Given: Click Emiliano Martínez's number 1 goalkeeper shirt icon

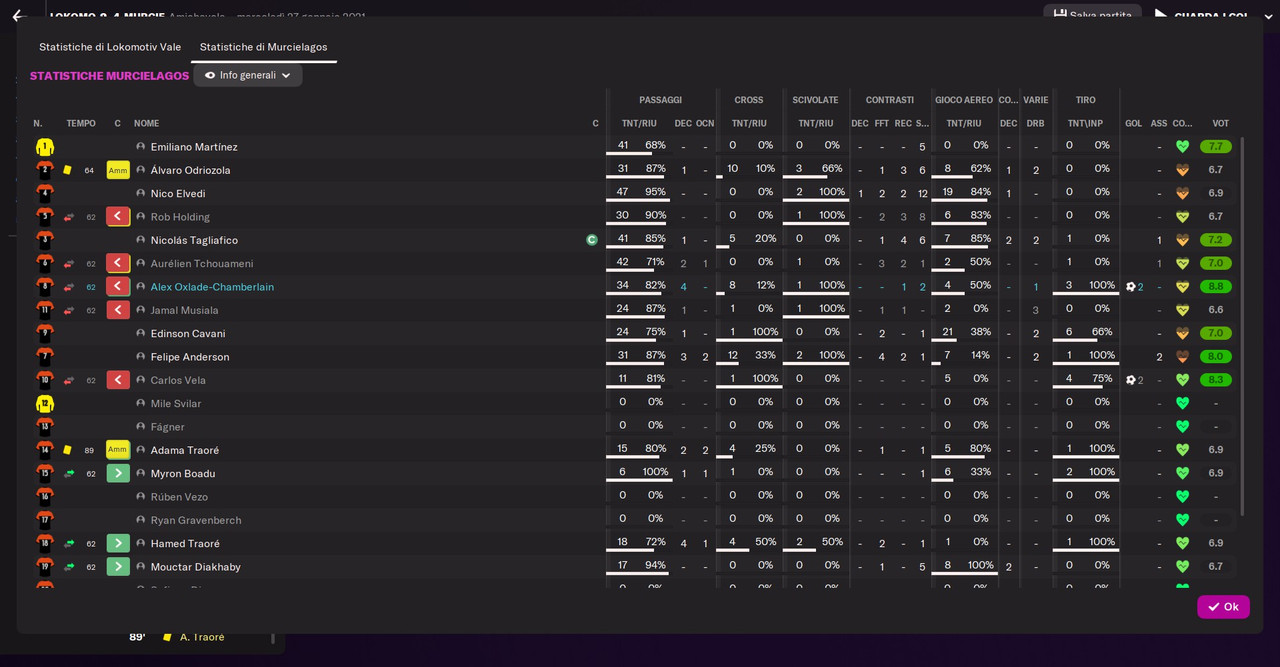Looking at the screenshot, I should pyautogui.click(x=45, y=147).
